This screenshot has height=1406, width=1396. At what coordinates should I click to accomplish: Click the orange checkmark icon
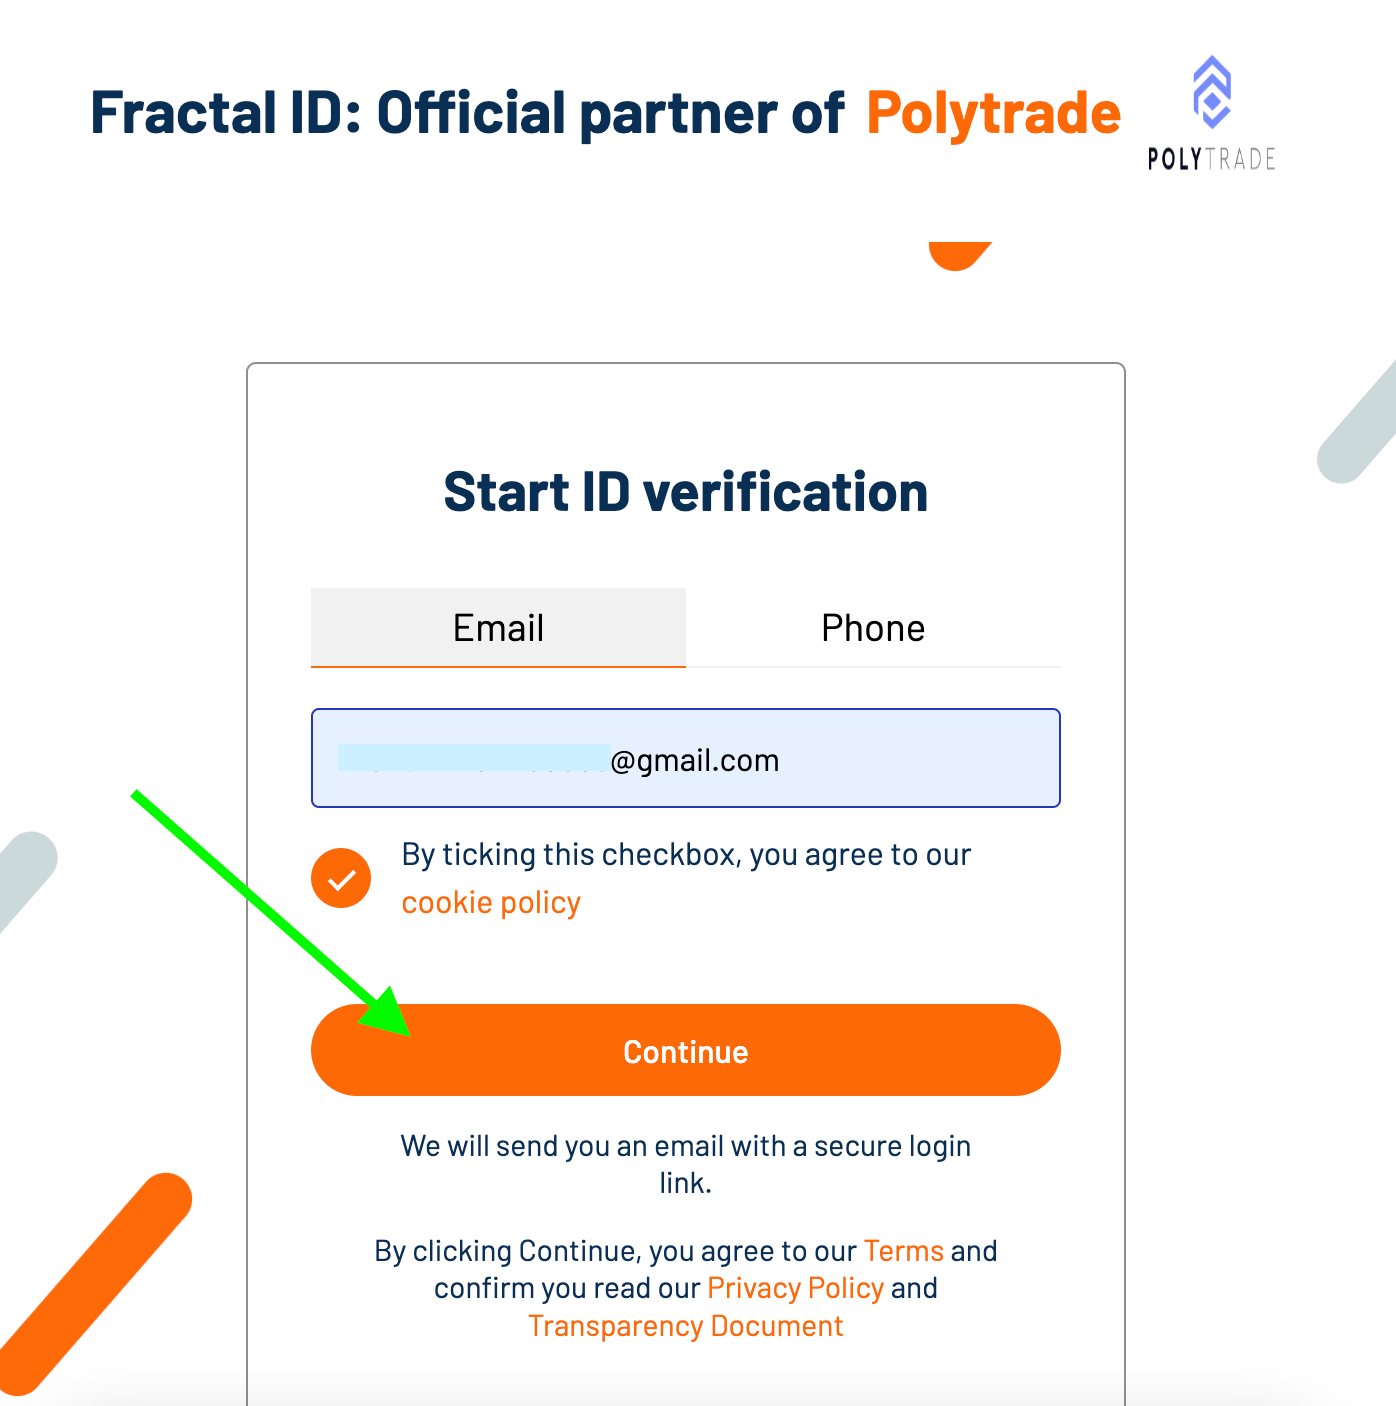pos(341,878)
